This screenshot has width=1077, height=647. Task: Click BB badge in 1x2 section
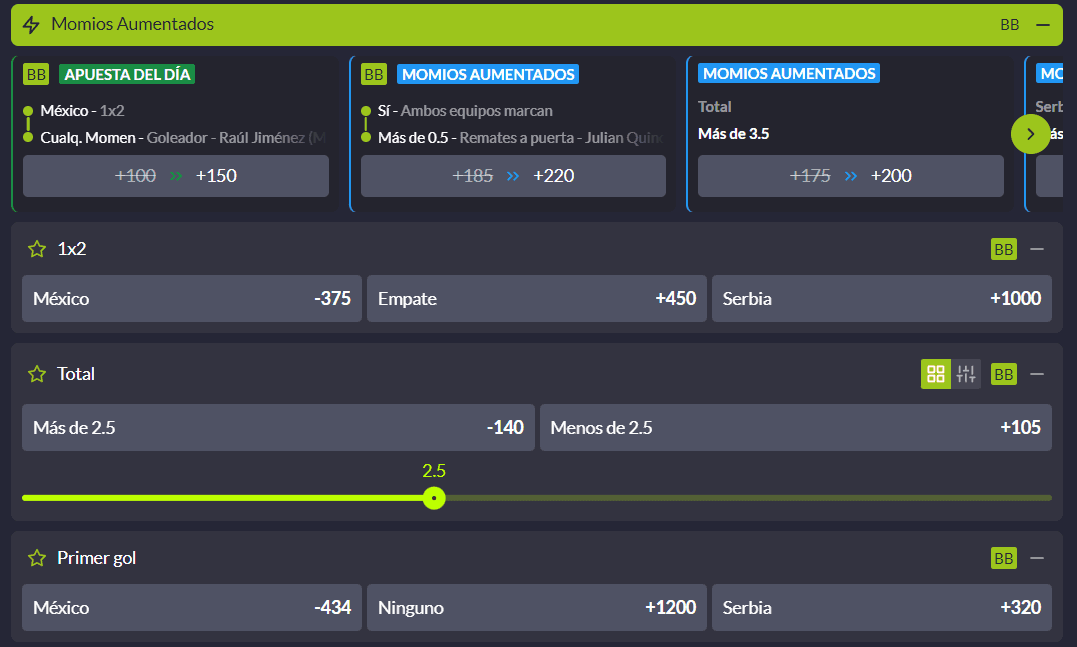(1004, 249)
